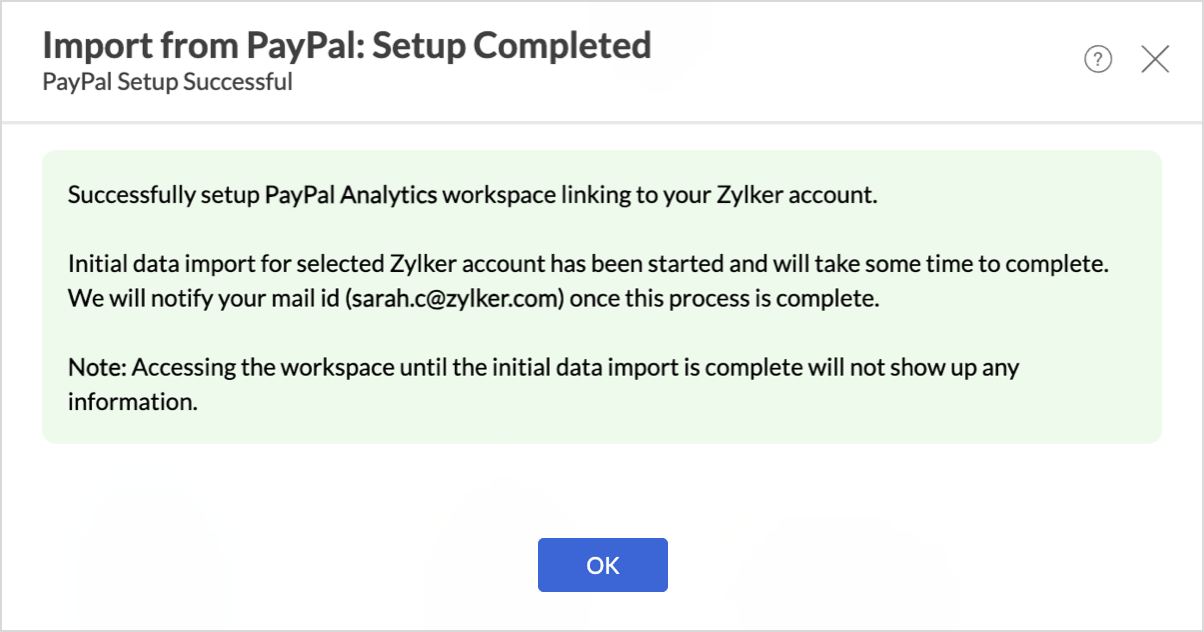
Task: Click the 'Note:' label in the message
Action: tap(97, 367)
